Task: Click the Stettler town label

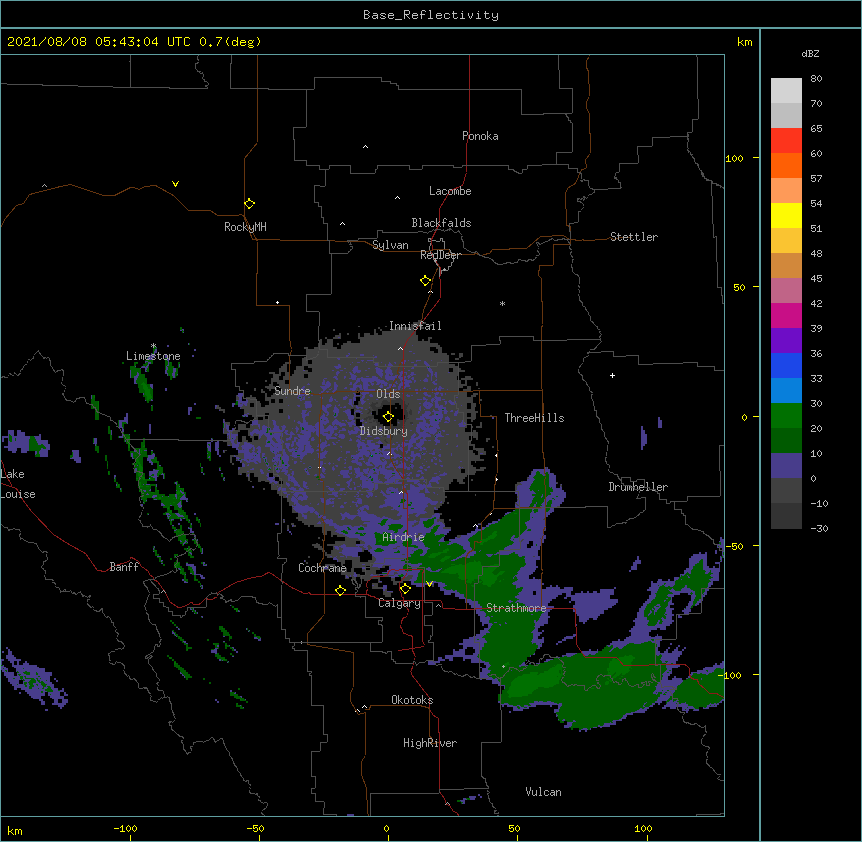Action: pyautogui.click(x=633, y=237)
